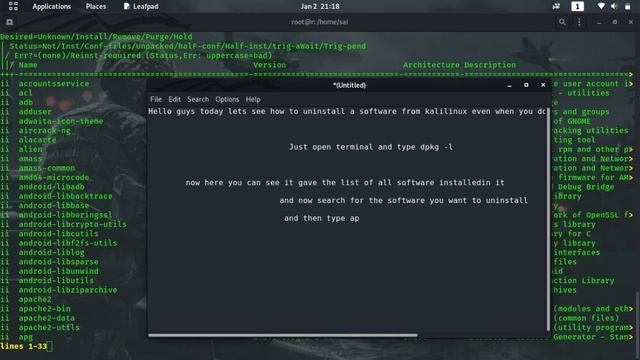
Task: Maximize the terminal window
Action: click(615, 22)
